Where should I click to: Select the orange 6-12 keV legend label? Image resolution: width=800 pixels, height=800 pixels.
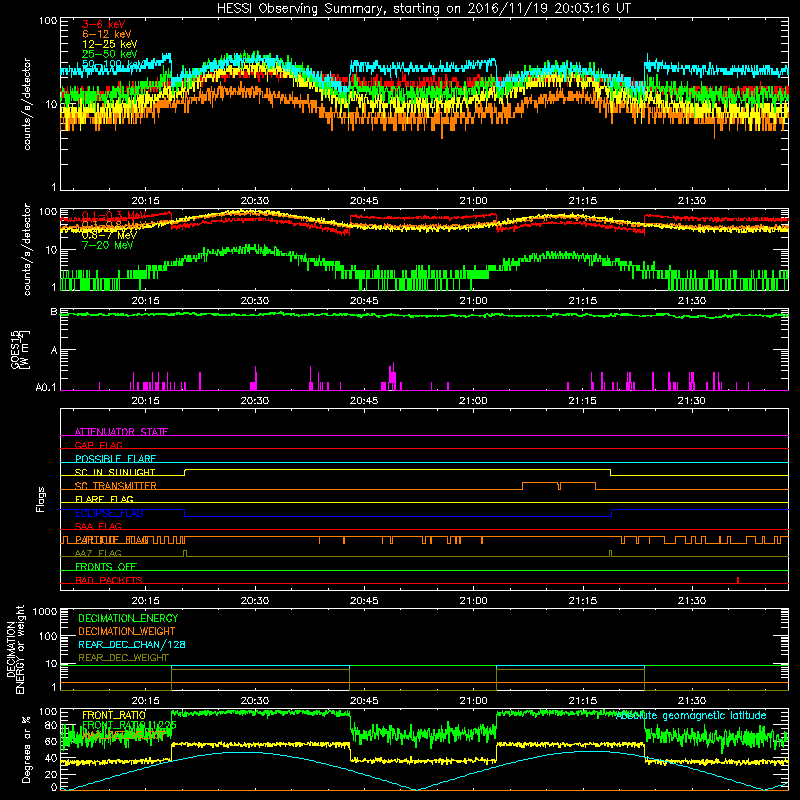point(107,34)
